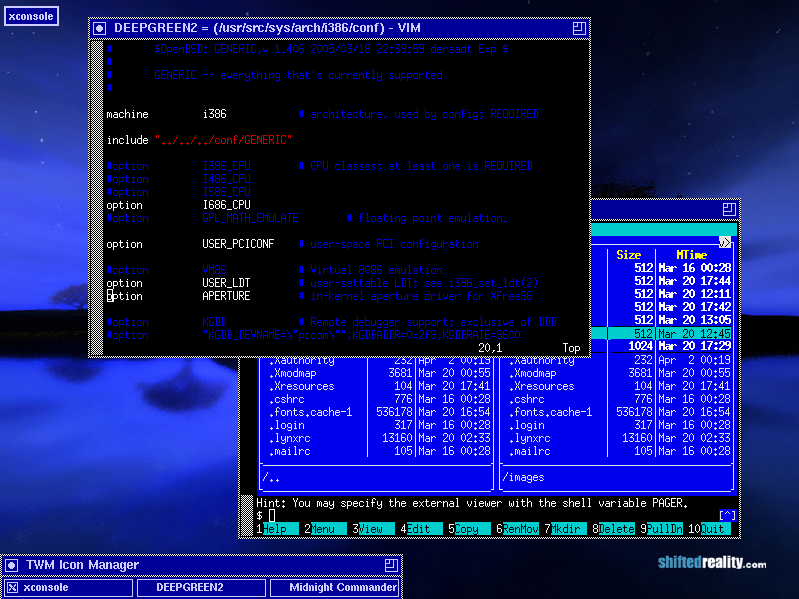Image resolution: width=799 pixels, height=599 pixels.
Task: Click the 8 Delete button
Action: pos(617,529)
